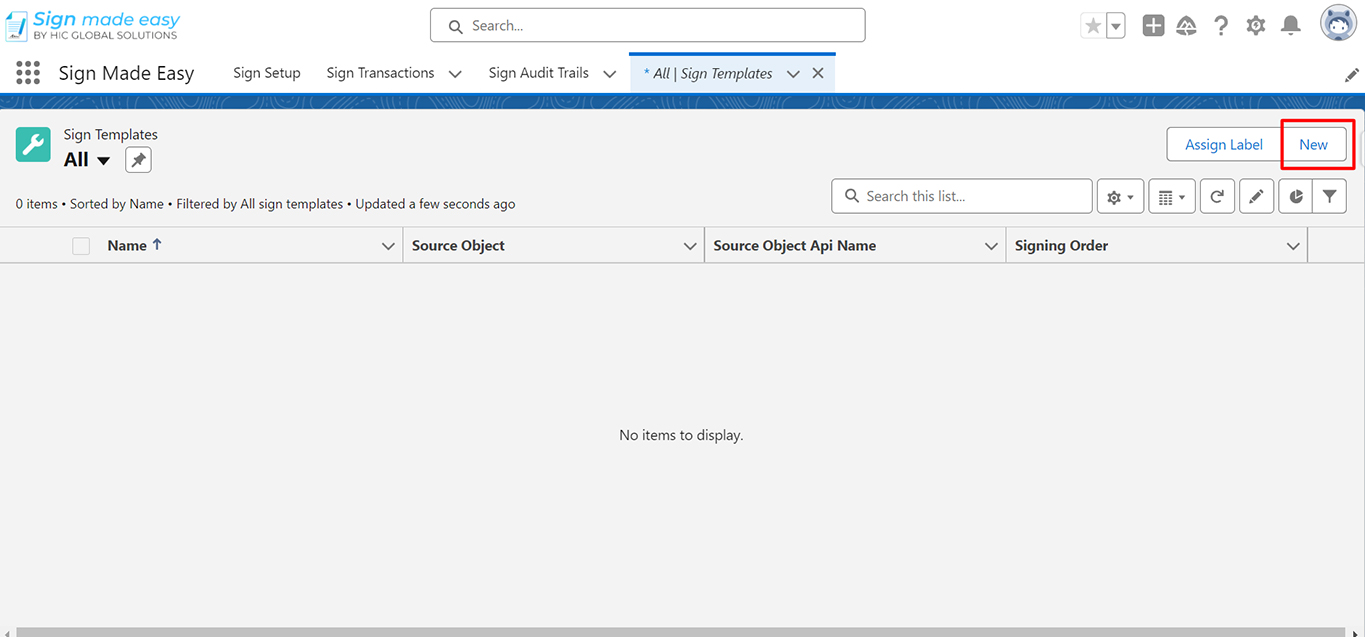Image resolution: width=1365 pixels, height=637 pixels.
Task: Open the Setup gear icon
Action: (1255, 26)
